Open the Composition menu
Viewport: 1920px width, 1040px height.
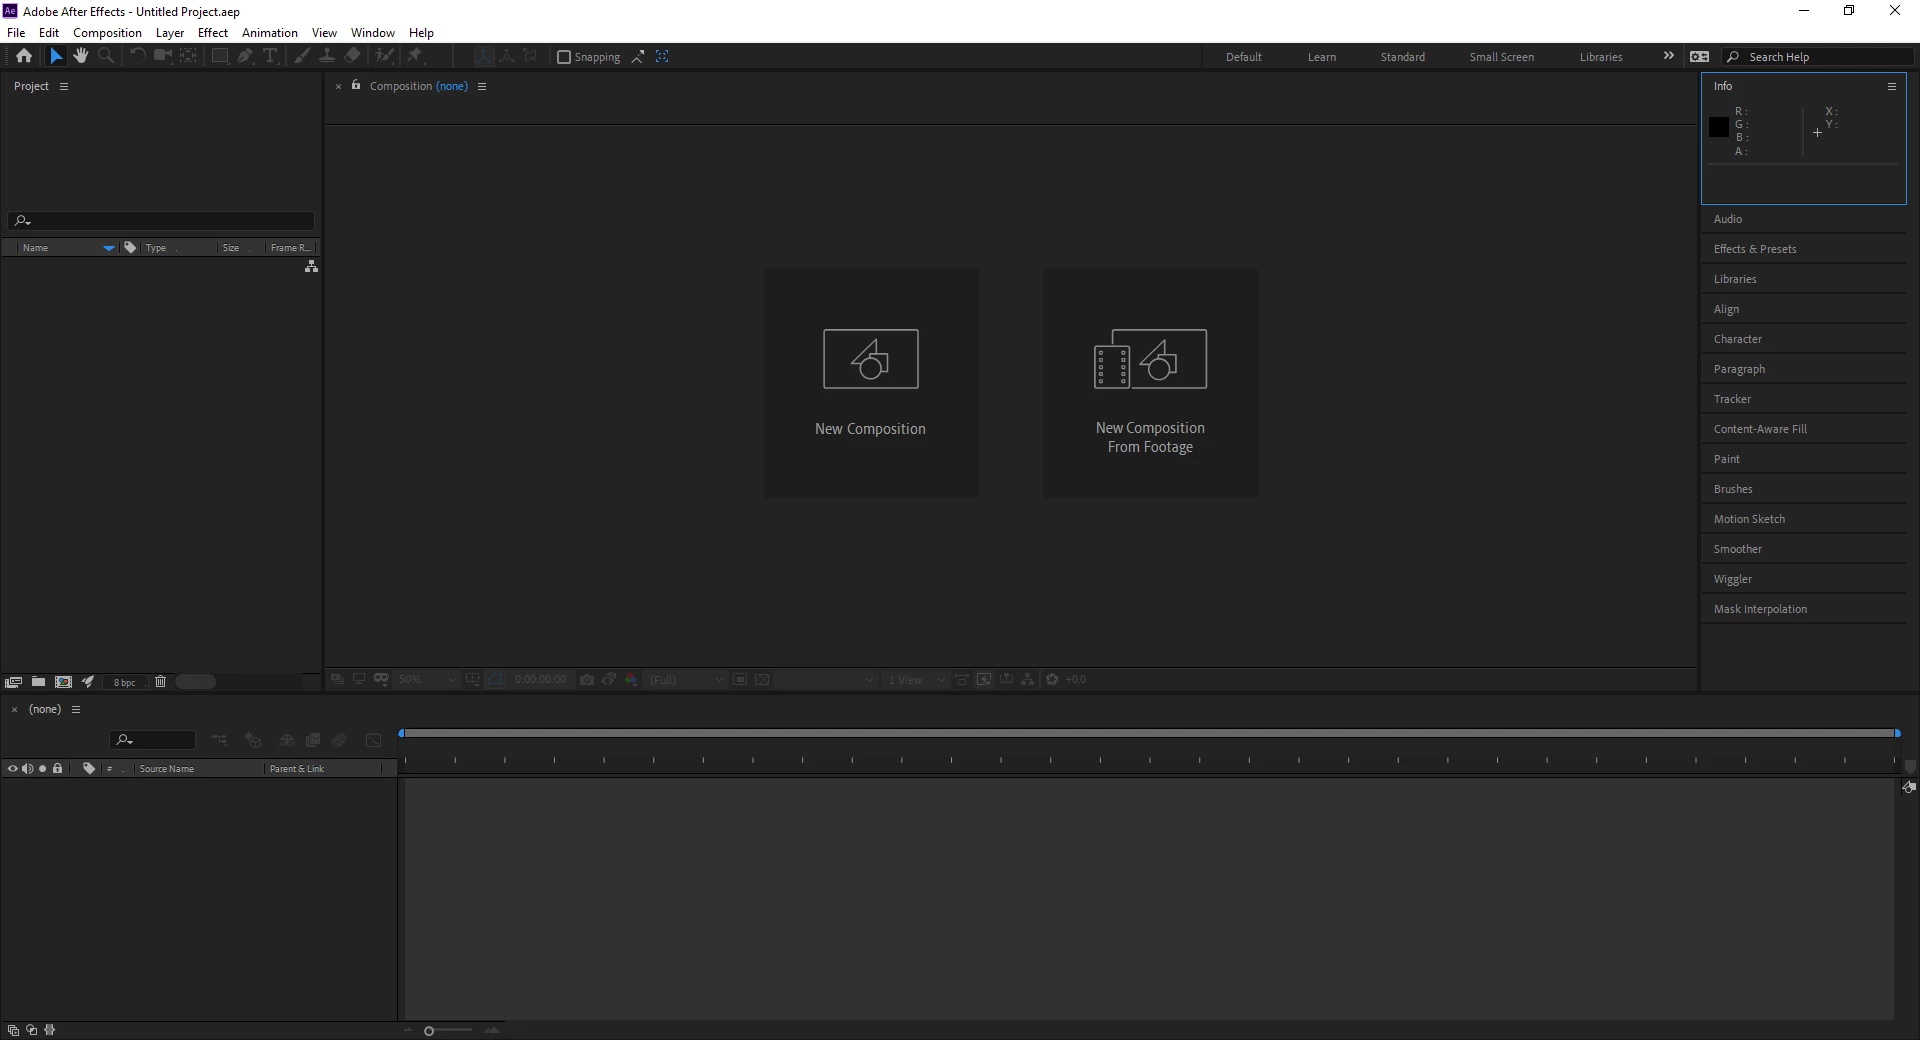107,32
